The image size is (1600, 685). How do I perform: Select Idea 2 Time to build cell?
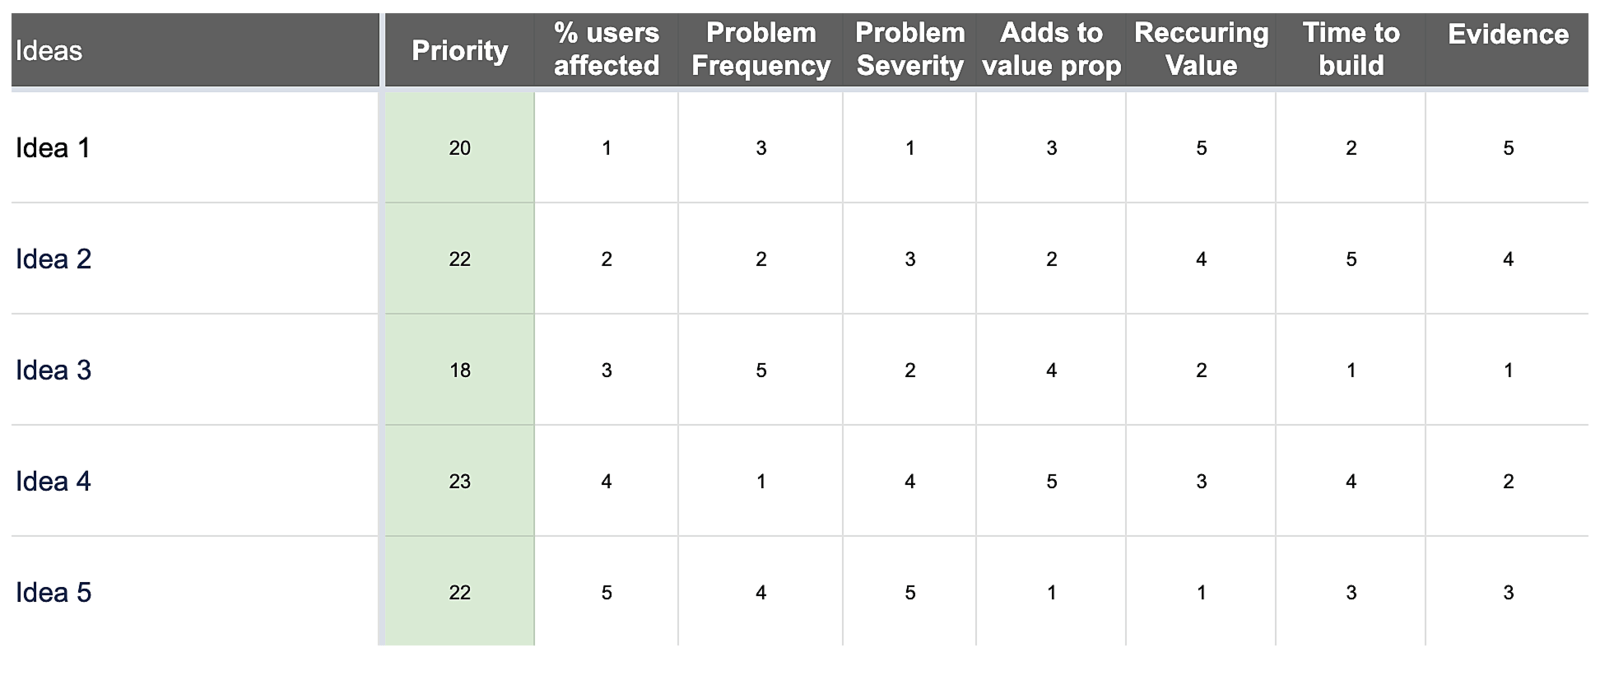pos(1351,259)
